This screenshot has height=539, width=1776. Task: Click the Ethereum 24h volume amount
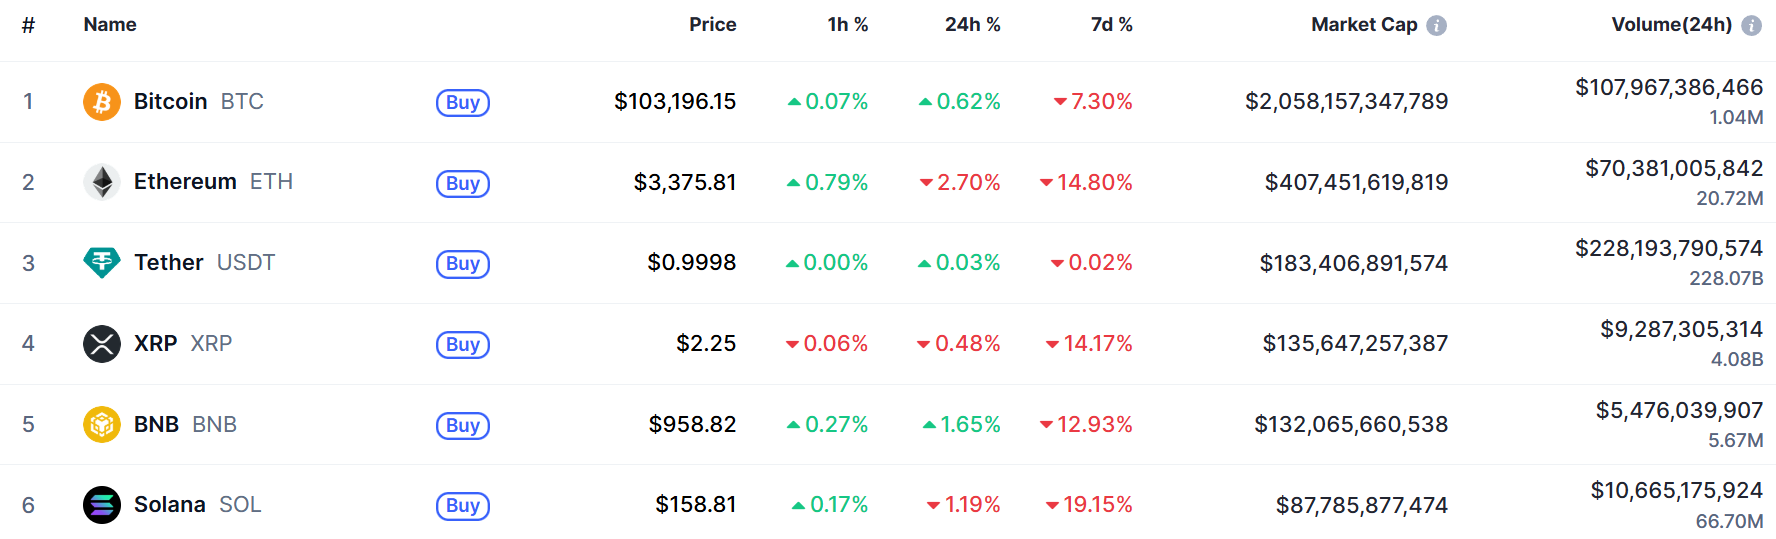[1673, 169]
